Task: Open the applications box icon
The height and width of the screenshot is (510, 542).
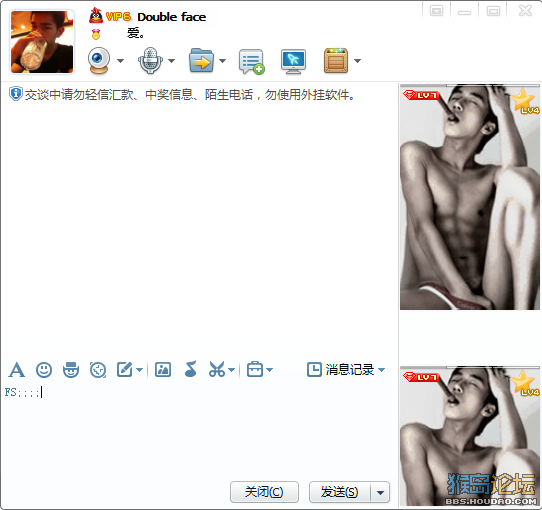Action: [x=336, y=61]
